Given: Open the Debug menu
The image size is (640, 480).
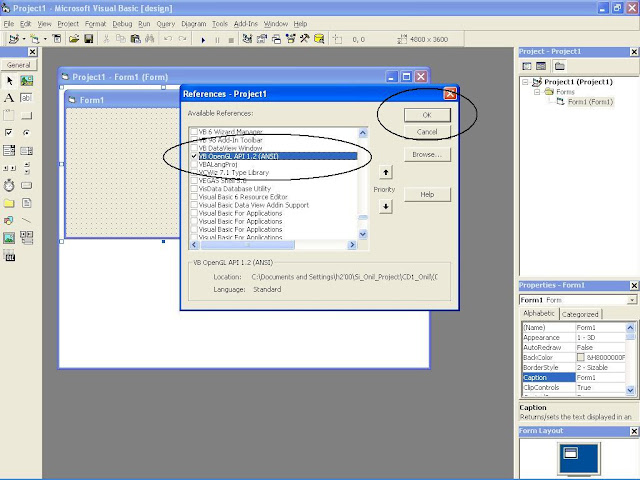Looking at the screenshot, I should 122,24.
